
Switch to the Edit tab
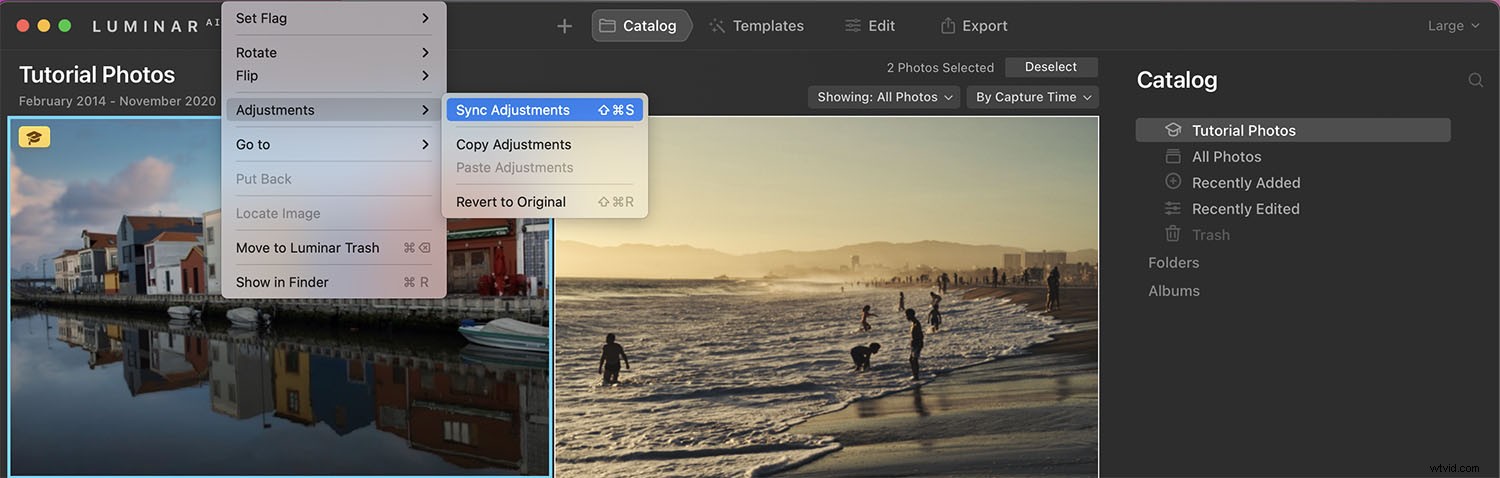pos(869,26)
